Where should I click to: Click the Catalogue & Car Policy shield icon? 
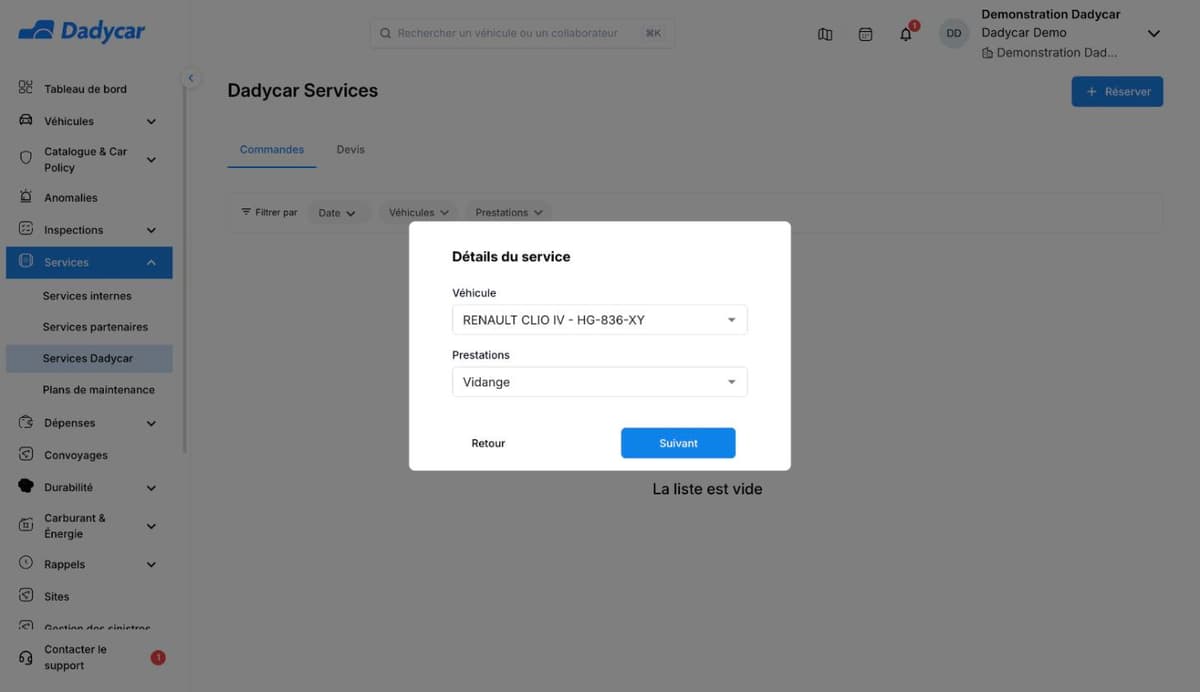click(x=26, y=158)
